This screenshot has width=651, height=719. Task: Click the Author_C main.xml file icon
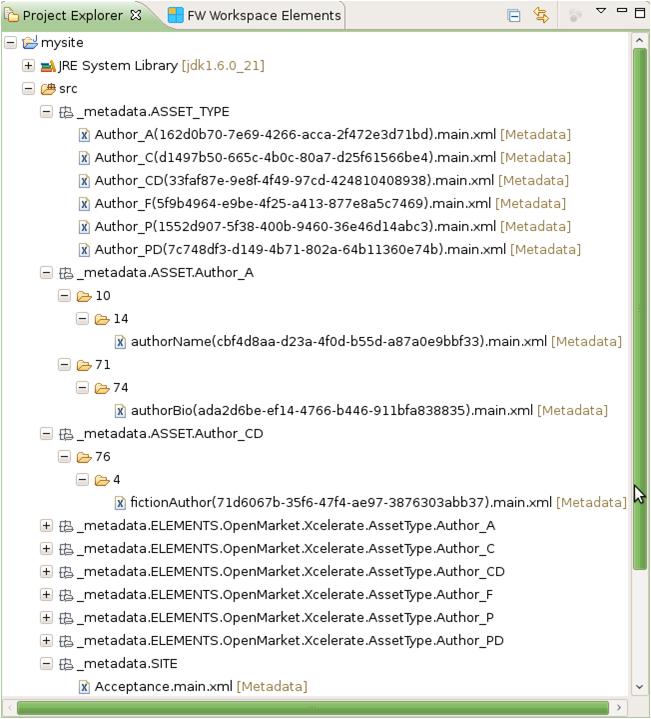point(84,158)
